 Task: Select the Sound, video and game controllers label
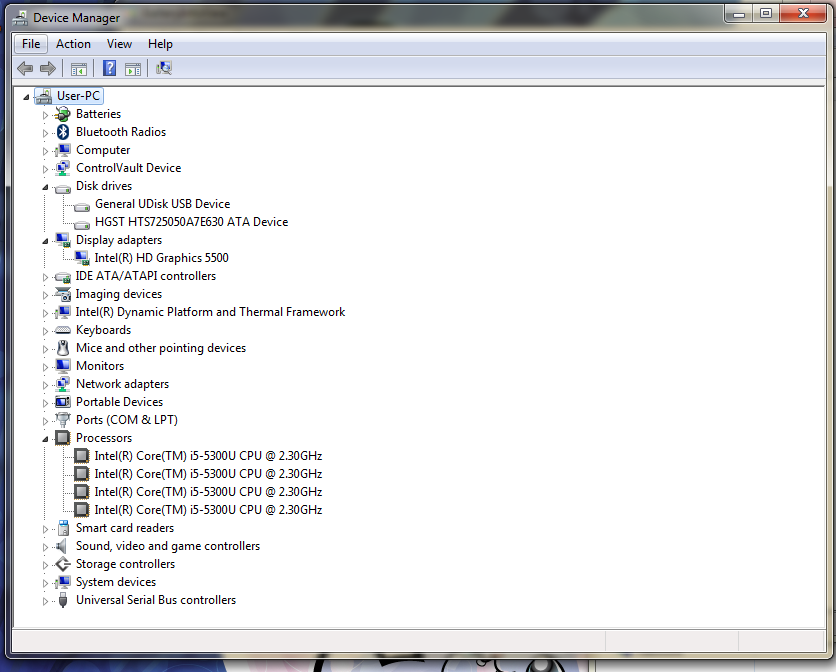point(168,546)
